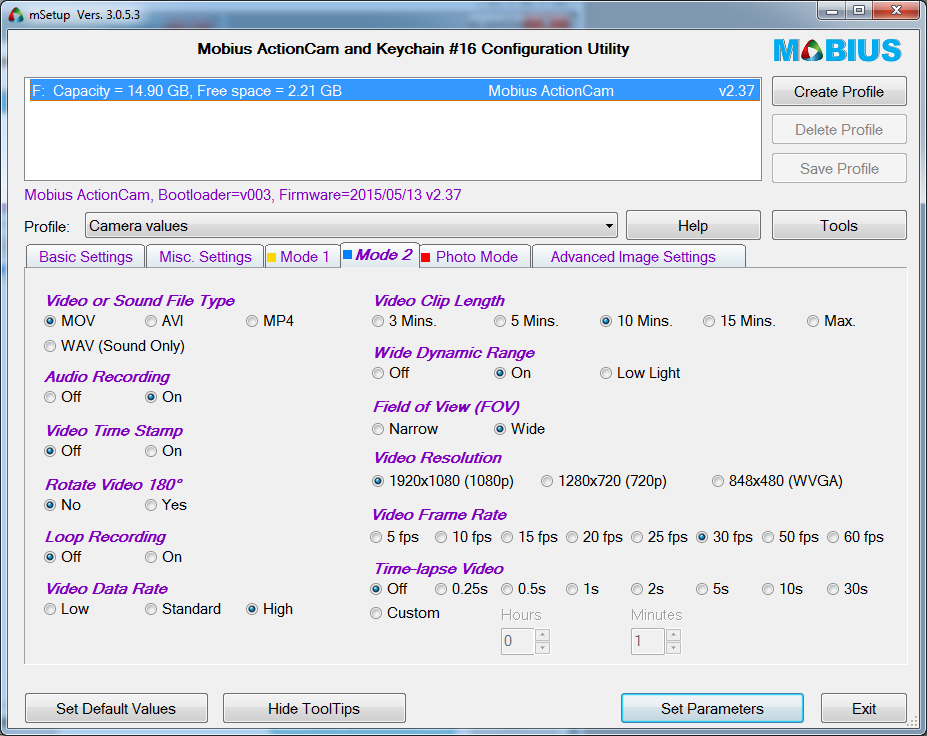Open the Help button
927x736 pixels.
point(693,226)
